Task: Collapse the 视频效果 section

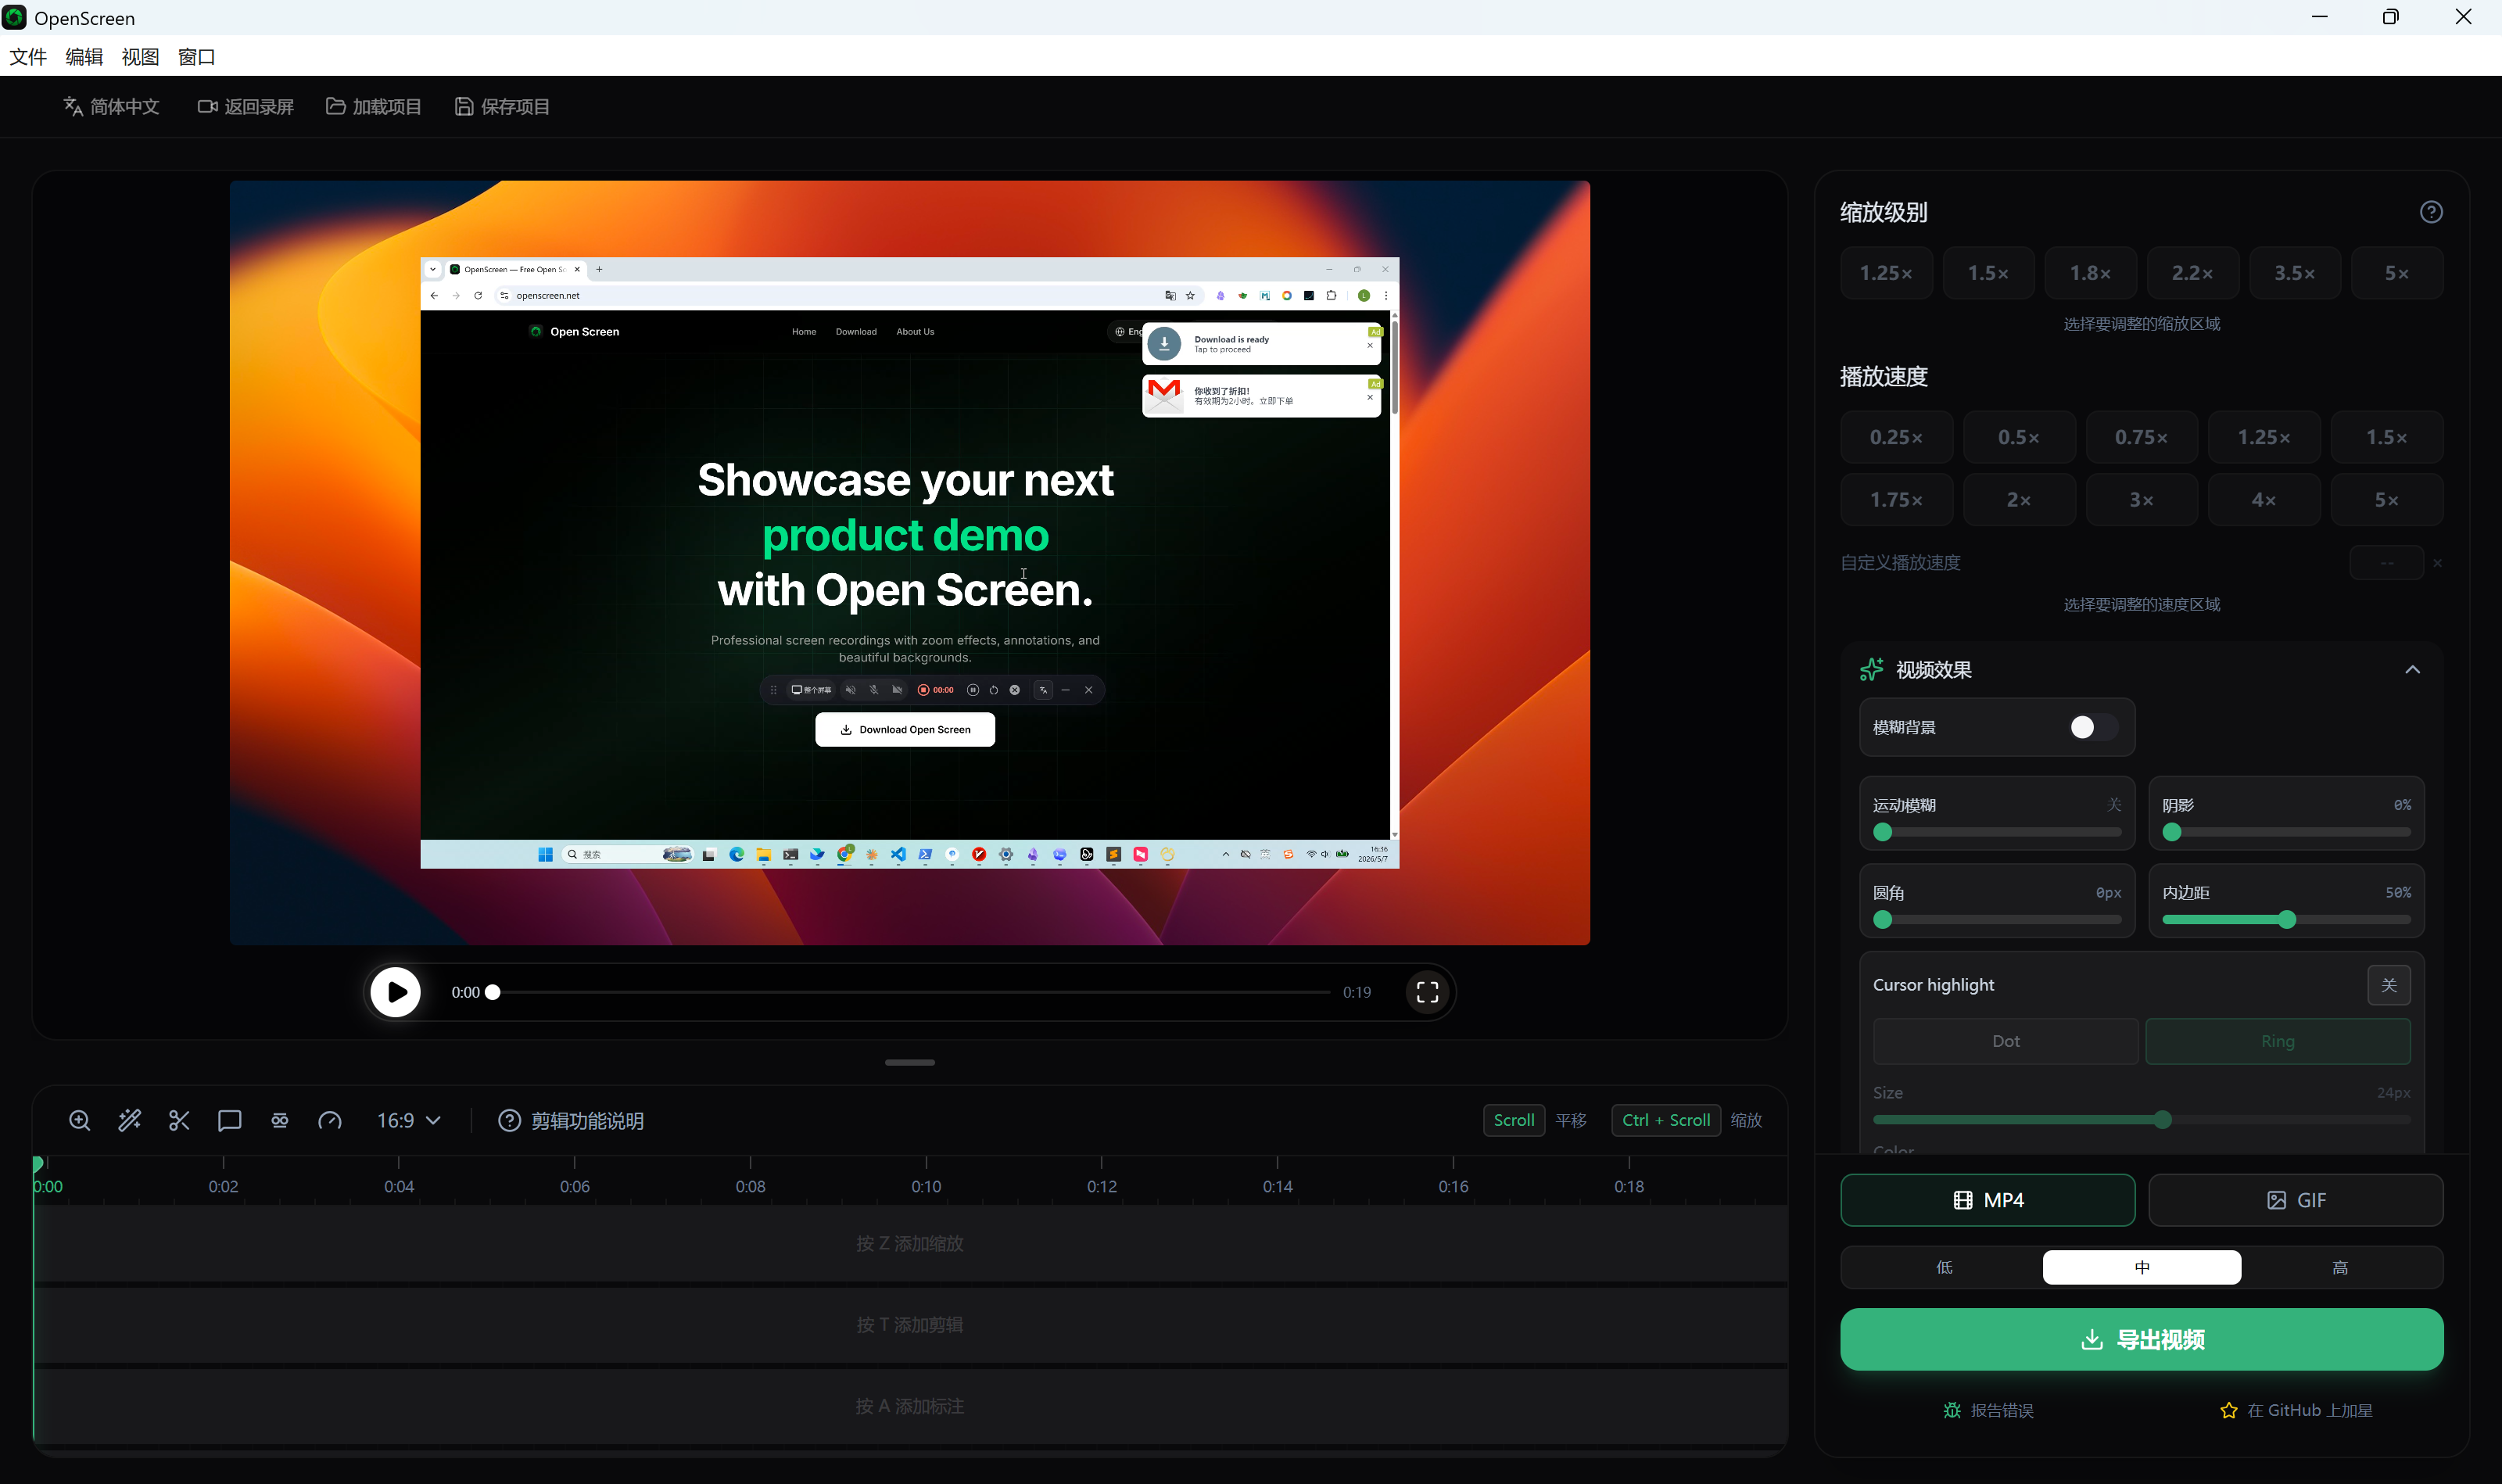Action: pyautogui.click(x=2412, y=669)
